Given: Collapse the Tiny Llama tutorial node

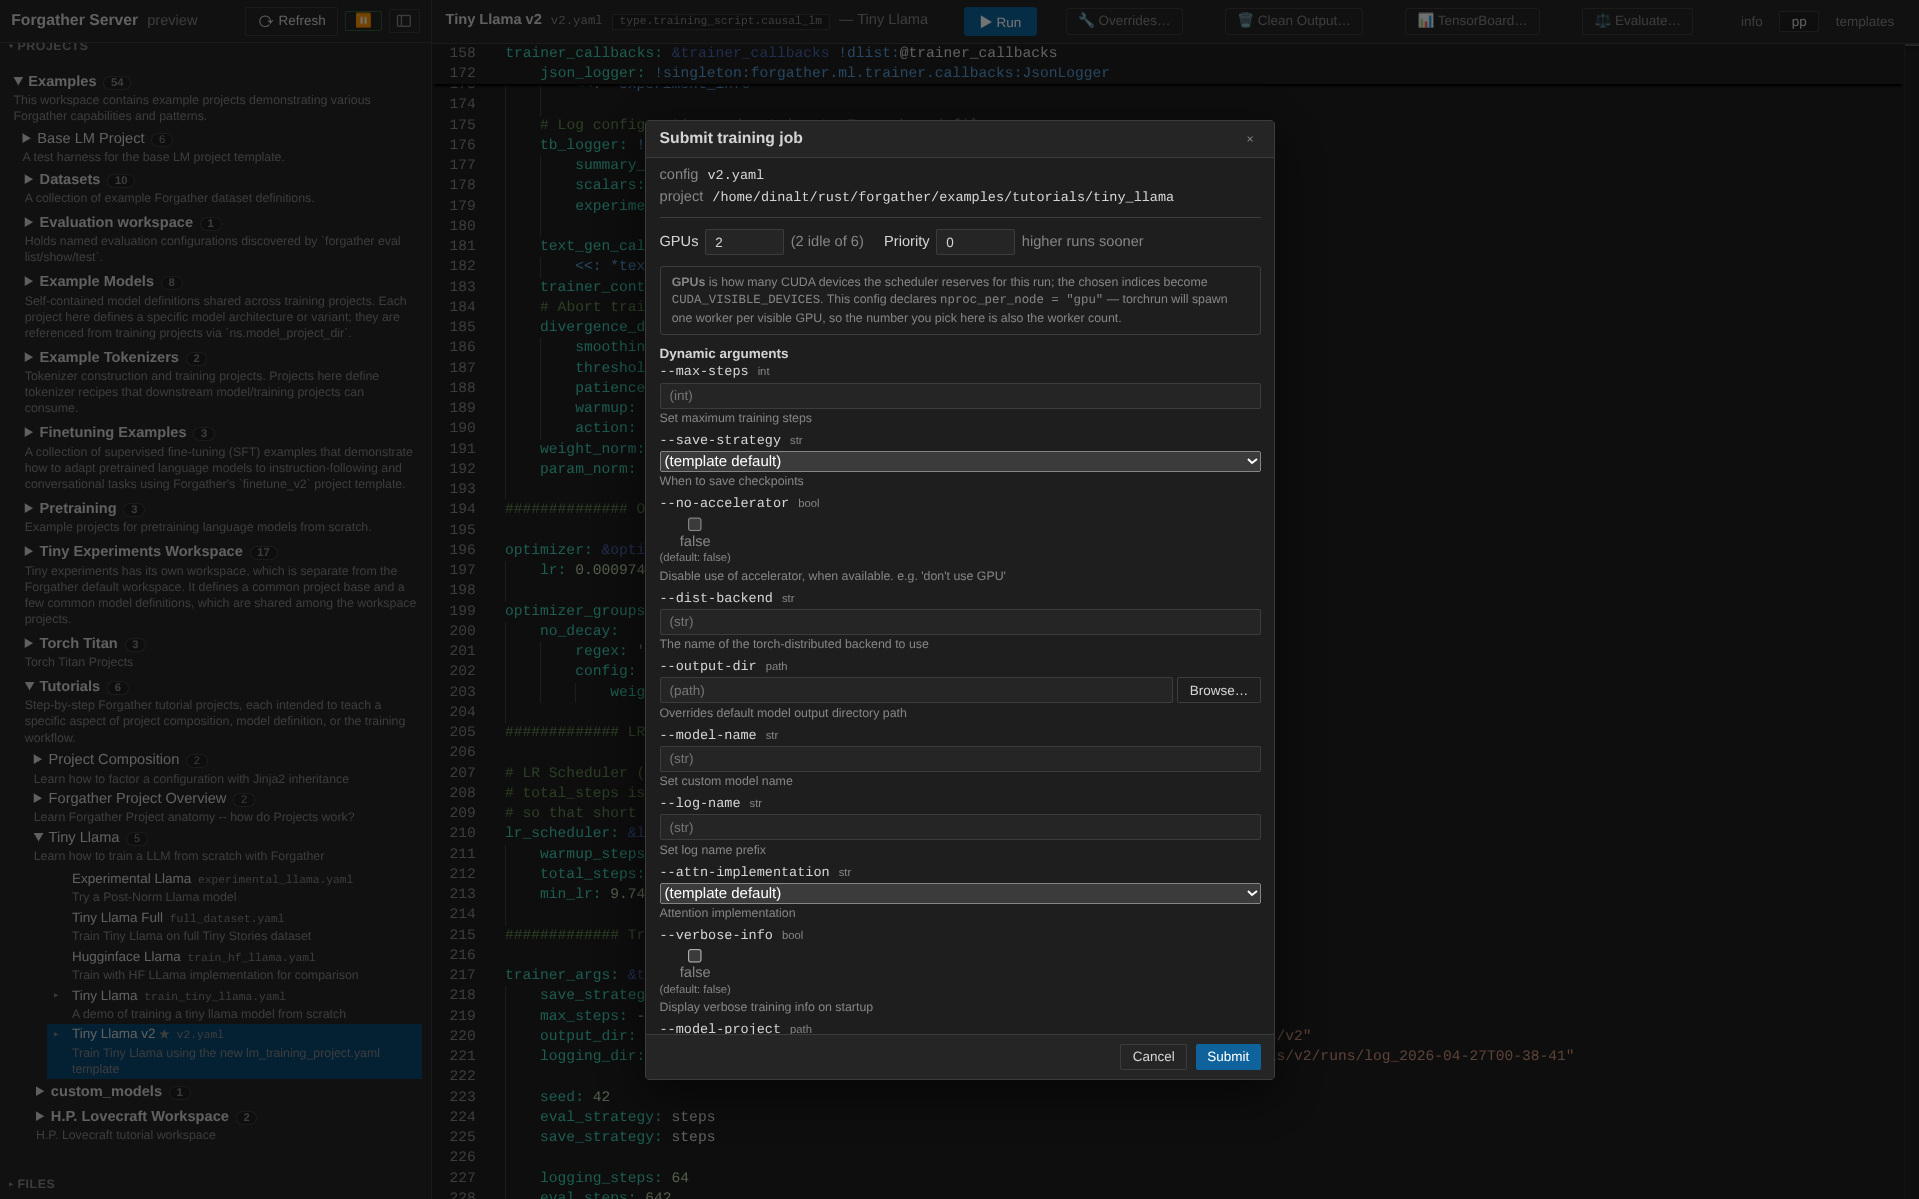Looking at the screenshot, I should tap(38, 837).
